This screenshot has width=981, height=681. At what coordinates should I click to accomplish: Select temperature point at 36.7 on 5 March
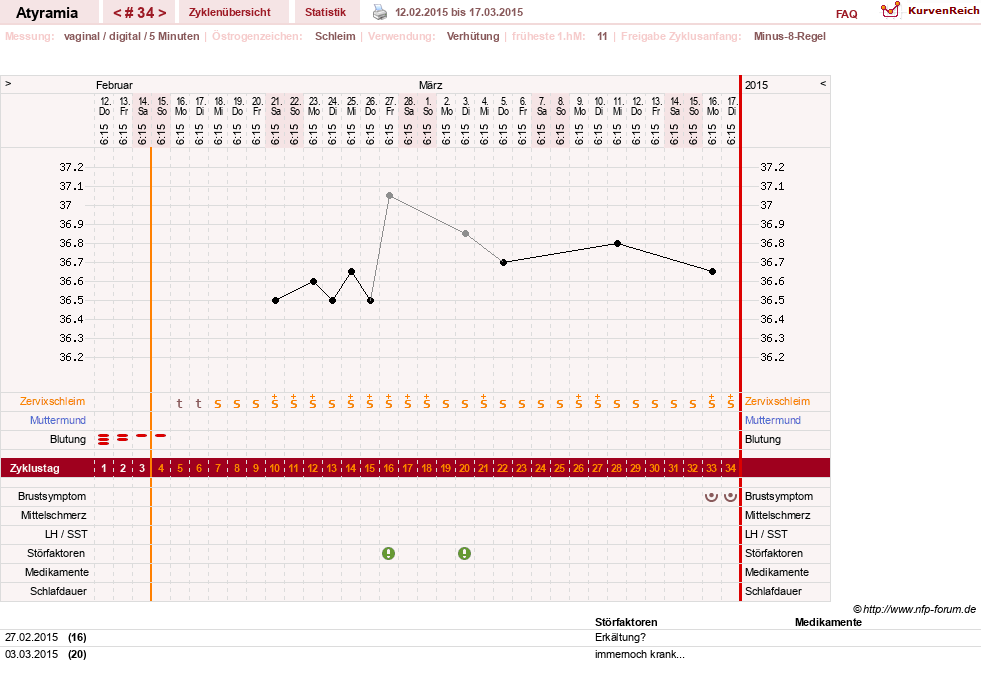pos(503,262)
